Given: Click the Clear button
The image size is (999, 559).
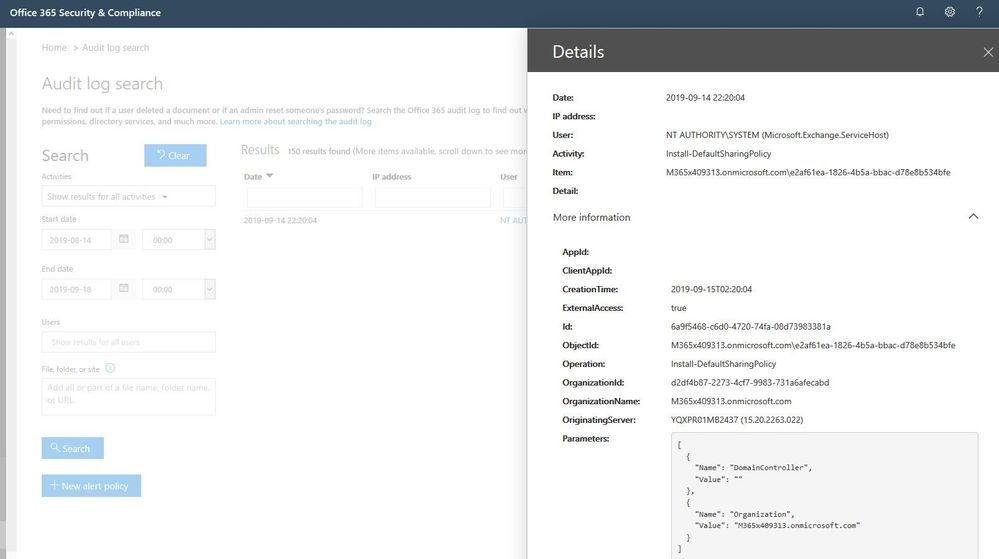Looking at the screenshot, I should (x=175, y=155).
